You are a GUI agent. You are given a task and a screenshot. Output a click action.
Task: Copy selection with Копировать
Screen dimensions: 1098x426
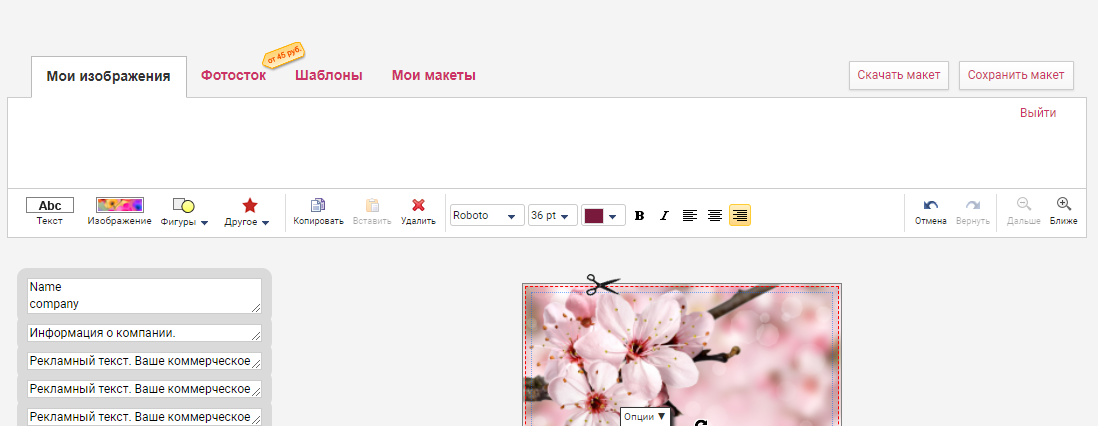pos(319,212)
